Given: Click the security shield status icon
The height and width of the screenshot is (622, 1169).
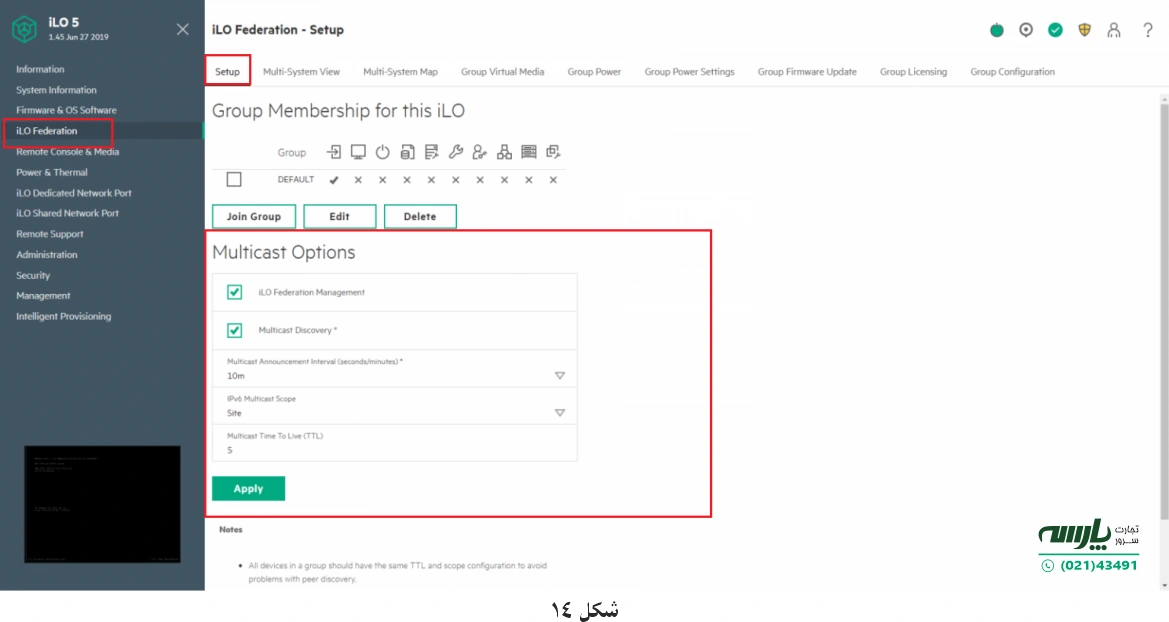Looking at the screenshot, I should pos(1084,30).
